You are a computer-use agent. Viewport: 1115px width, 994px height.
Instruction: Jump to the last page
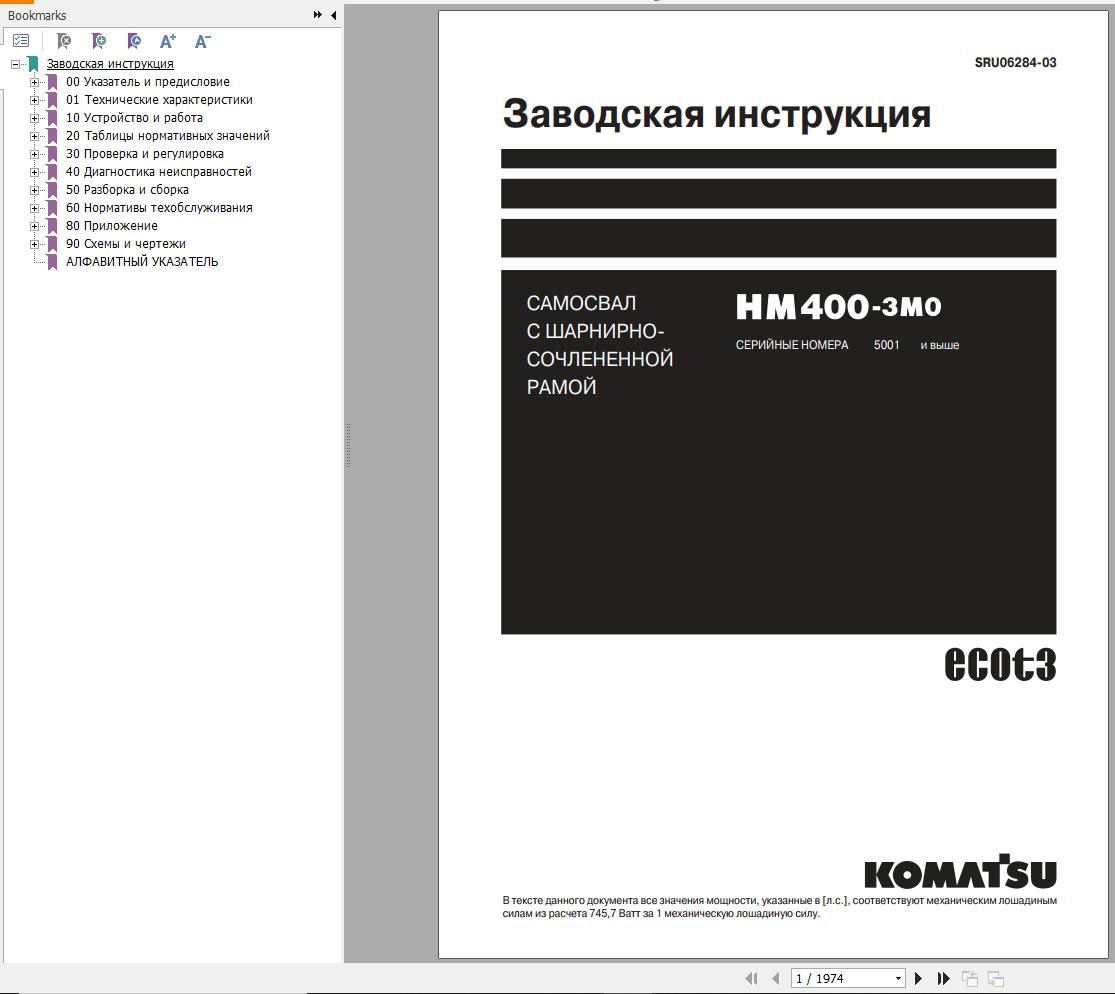(944, 978)
